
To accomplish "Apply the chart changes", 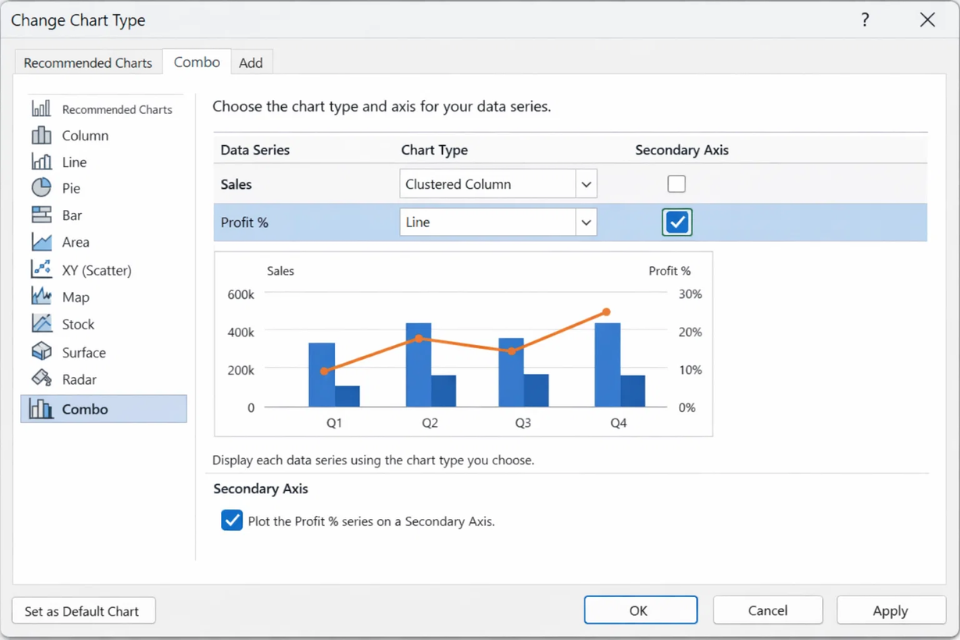I will (890, 610).
